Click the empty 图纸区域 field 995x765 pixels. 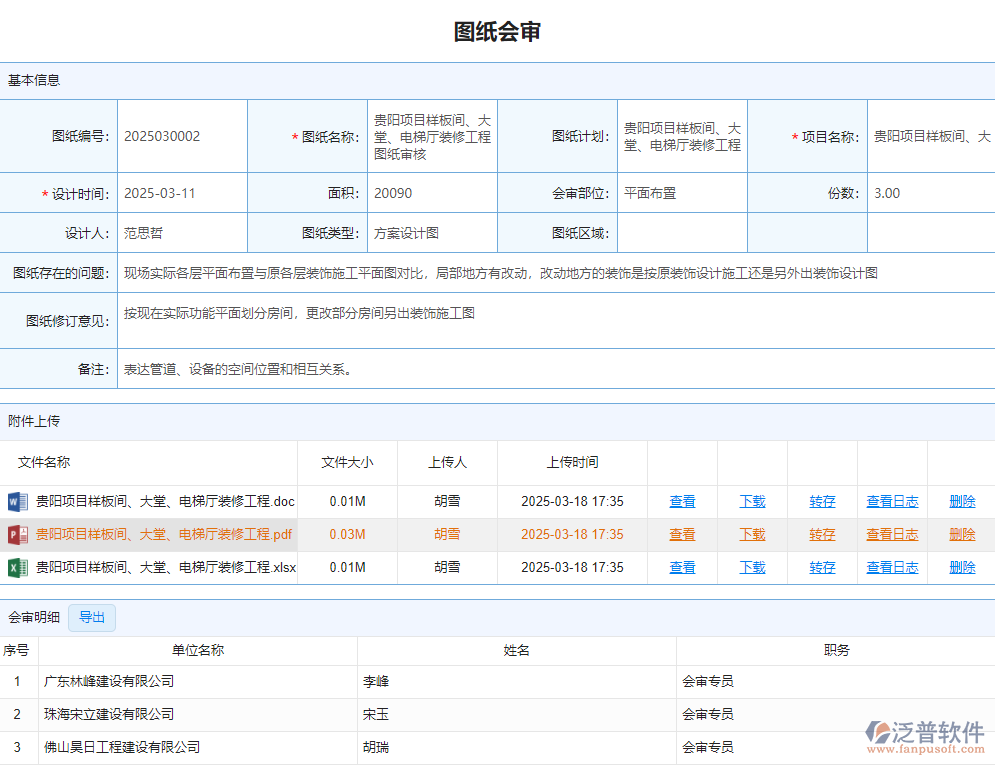coord(682,234)
